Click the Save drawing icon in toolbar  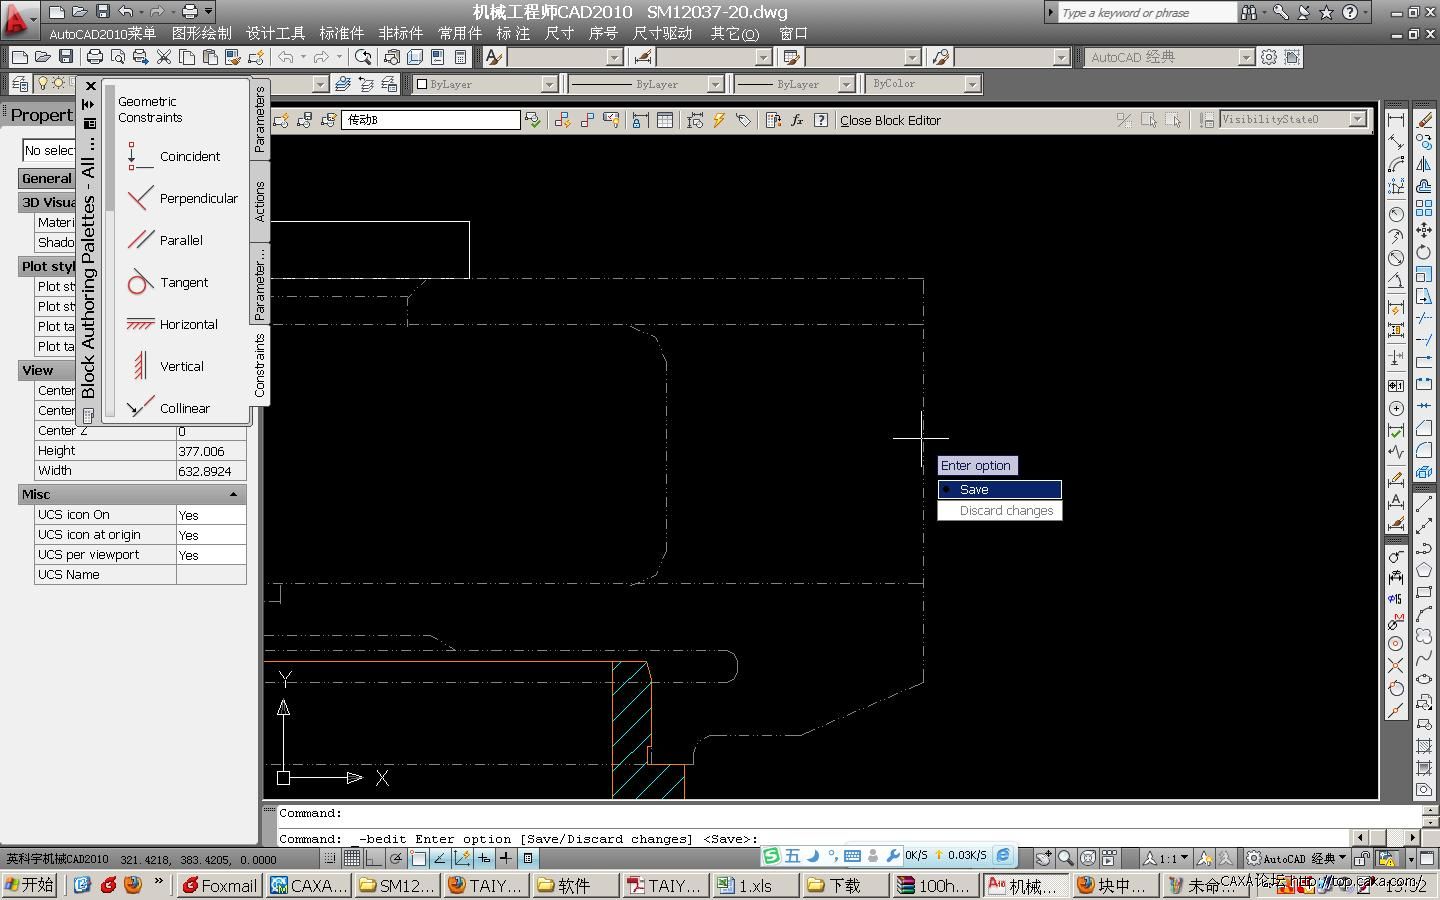(66, 57)
